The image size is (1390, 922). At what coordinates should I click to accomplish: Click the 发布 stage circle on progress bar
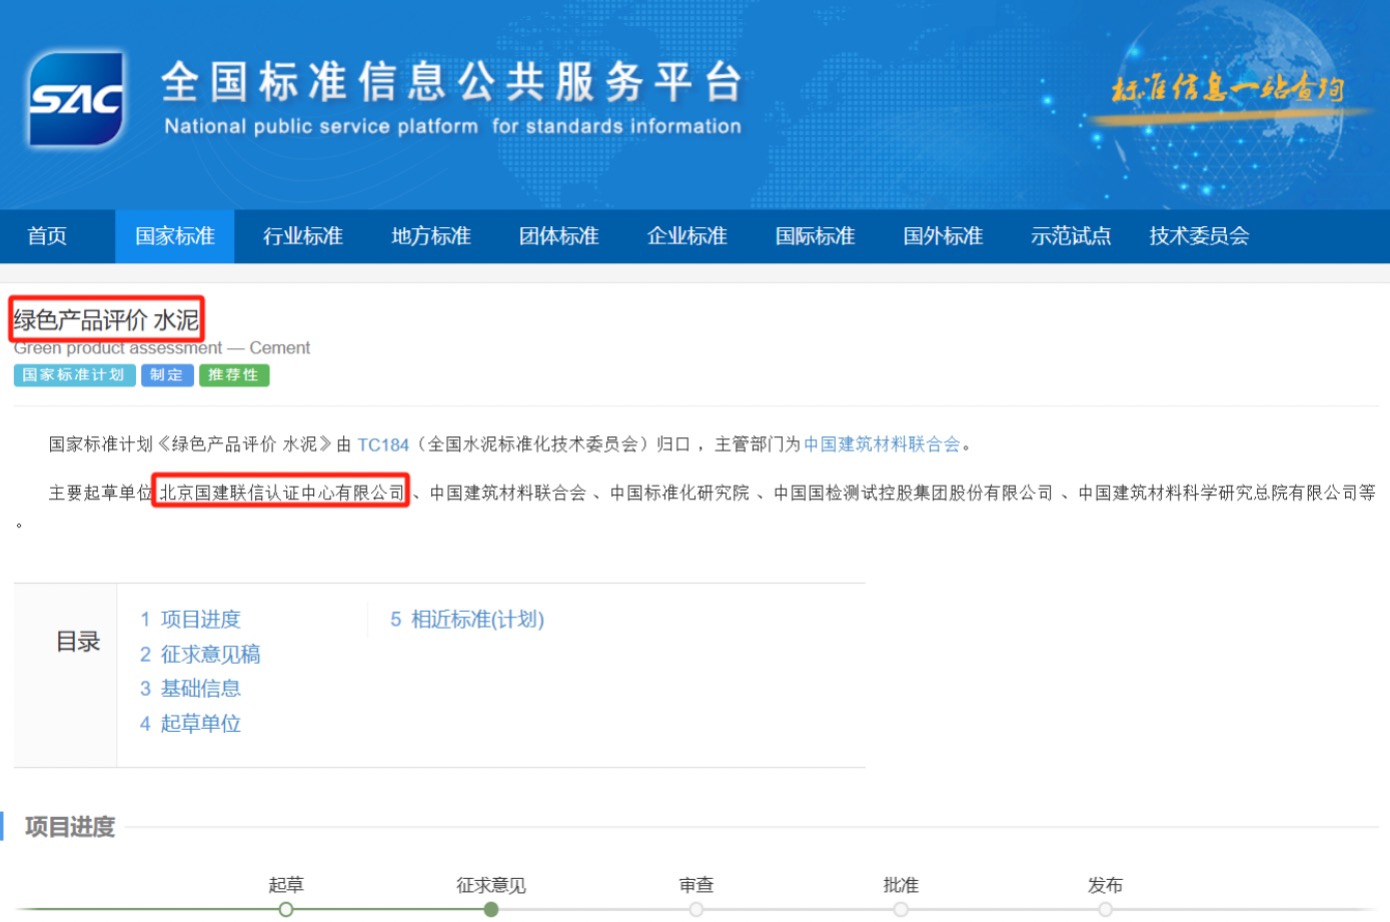1105,909
